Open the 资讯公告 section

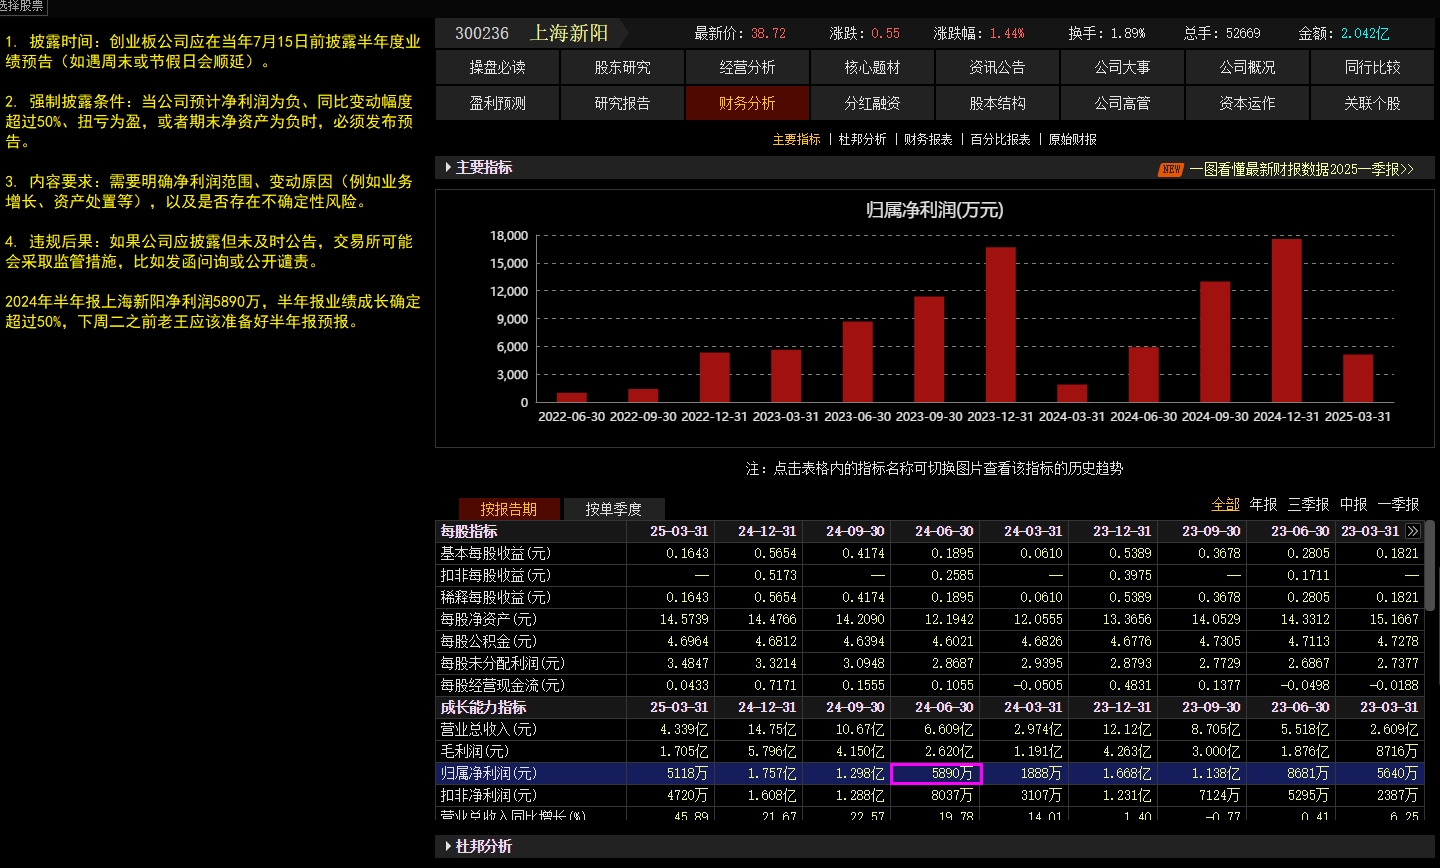tap(997, 67)
